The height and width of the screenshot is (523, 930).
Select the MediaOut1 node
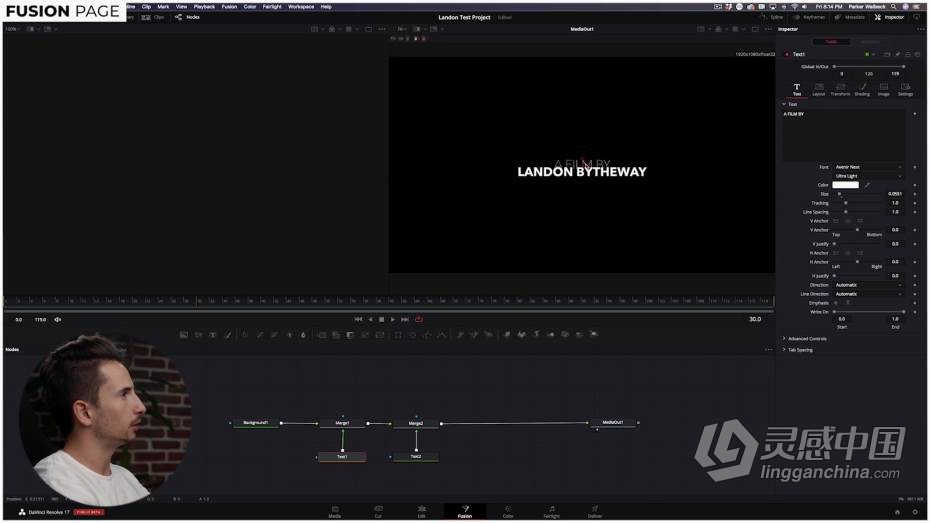(x=613, y=423)
